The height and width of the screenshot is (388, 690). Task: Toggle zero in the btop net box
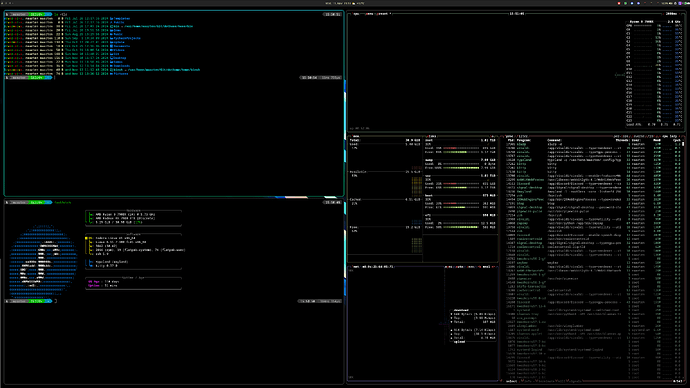470,267
